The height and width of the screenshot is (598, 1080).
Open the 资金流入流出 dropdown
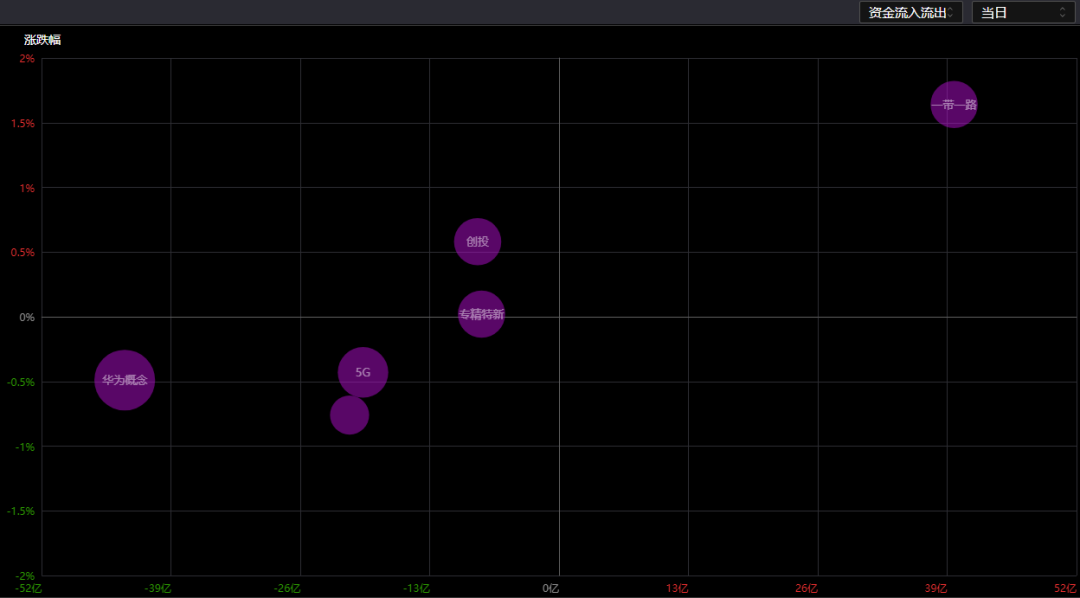[x=910, y=12]
